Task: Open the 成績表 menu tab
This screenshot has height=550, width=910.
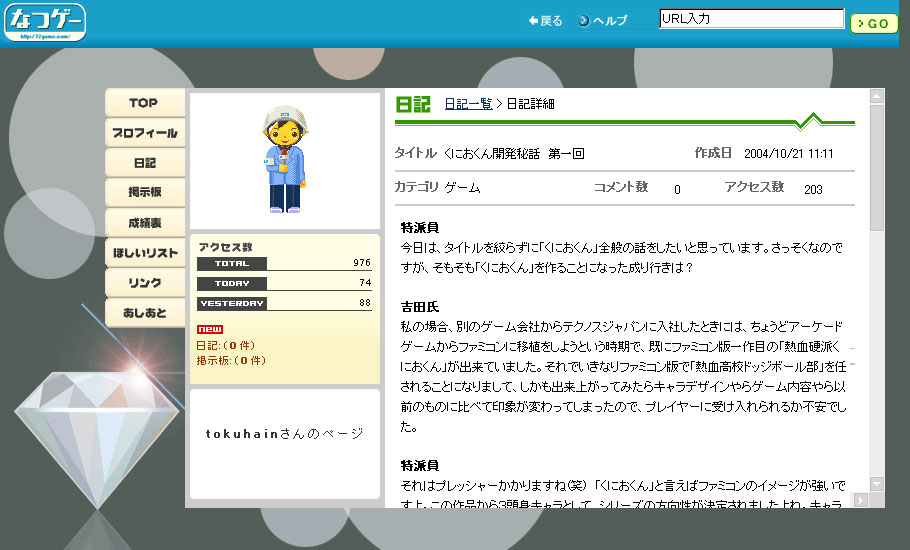Action: point(145,223)
